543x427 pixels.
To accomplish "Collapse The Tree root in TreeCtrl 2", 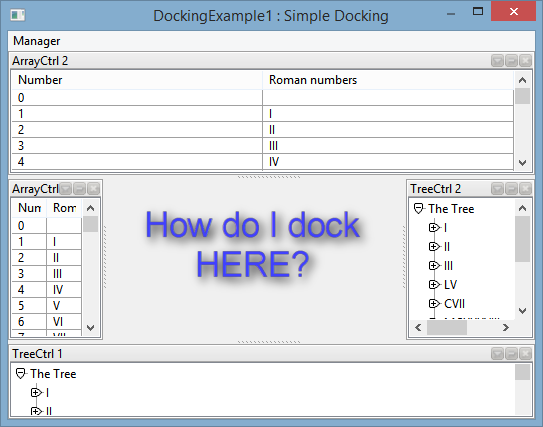I will click(418, 208).
